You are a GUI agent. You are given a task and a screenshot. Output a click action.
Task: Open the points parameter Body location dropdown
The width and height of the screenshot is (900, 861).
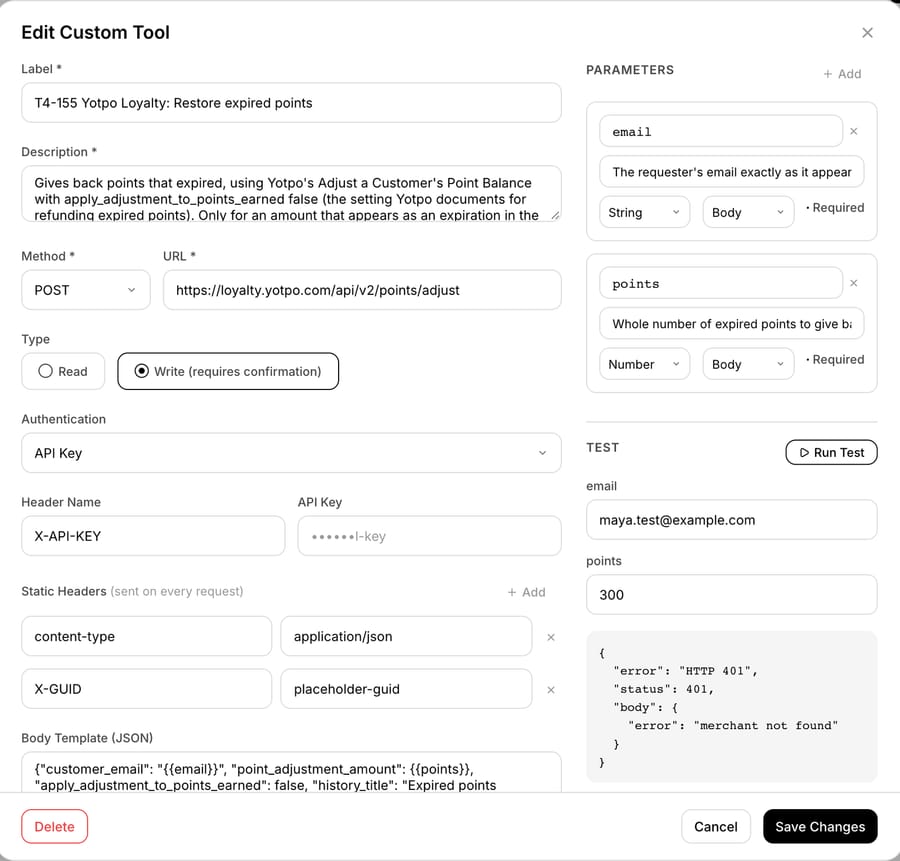pos(748,364)
